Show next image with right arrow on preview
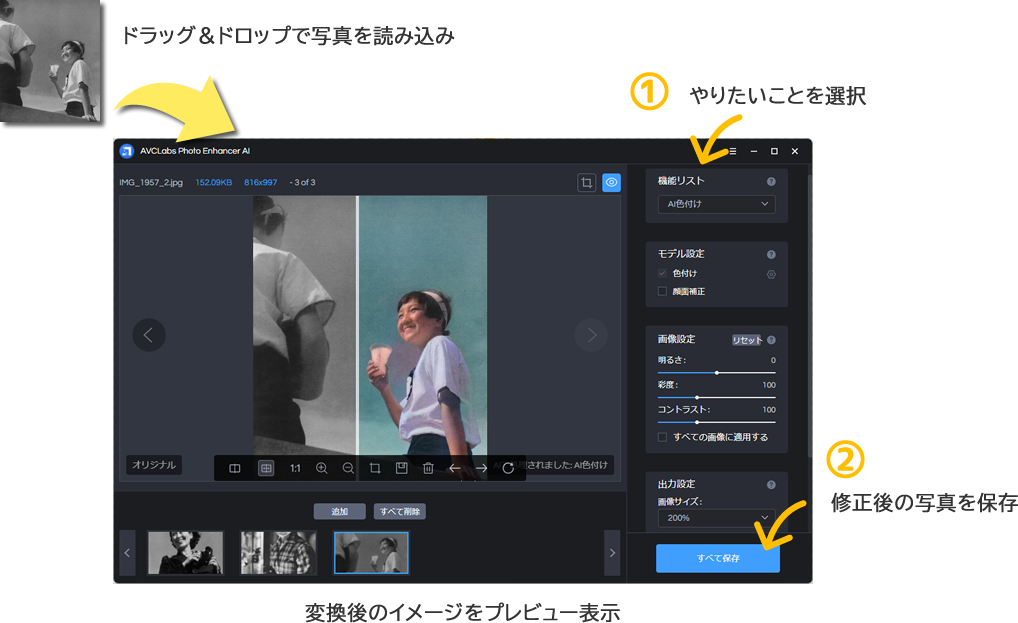Screen dimensions: 1018x623 [591, 335]
